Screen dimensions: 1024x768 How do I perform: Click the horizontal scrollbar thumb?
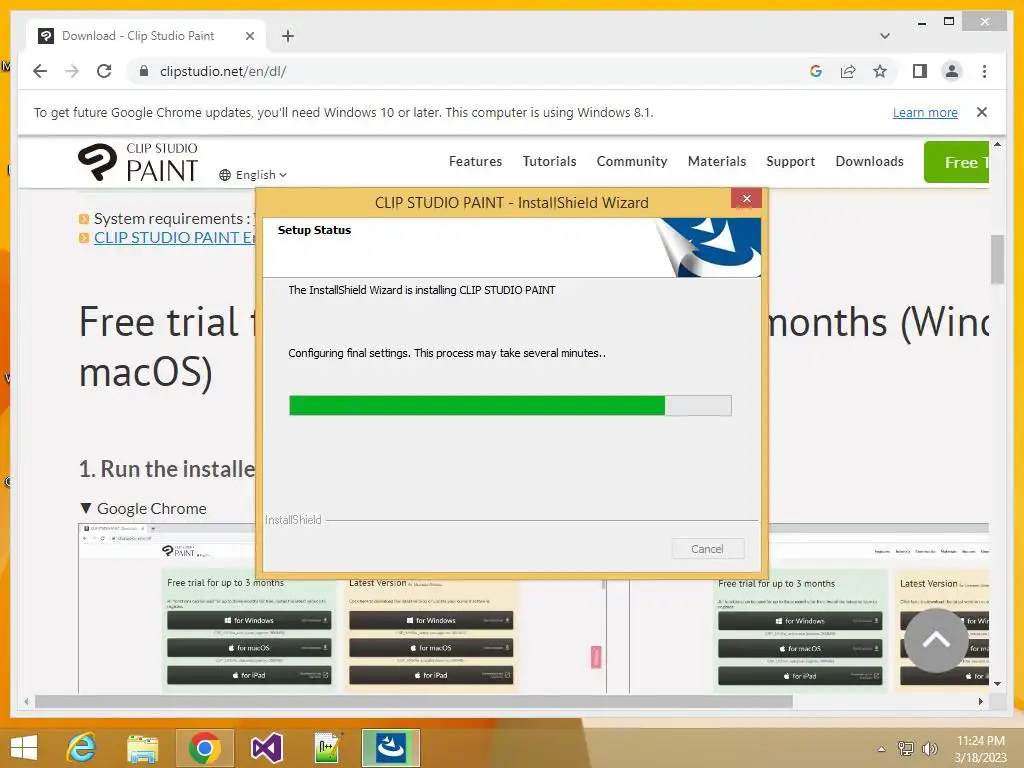tap(413, 701)
